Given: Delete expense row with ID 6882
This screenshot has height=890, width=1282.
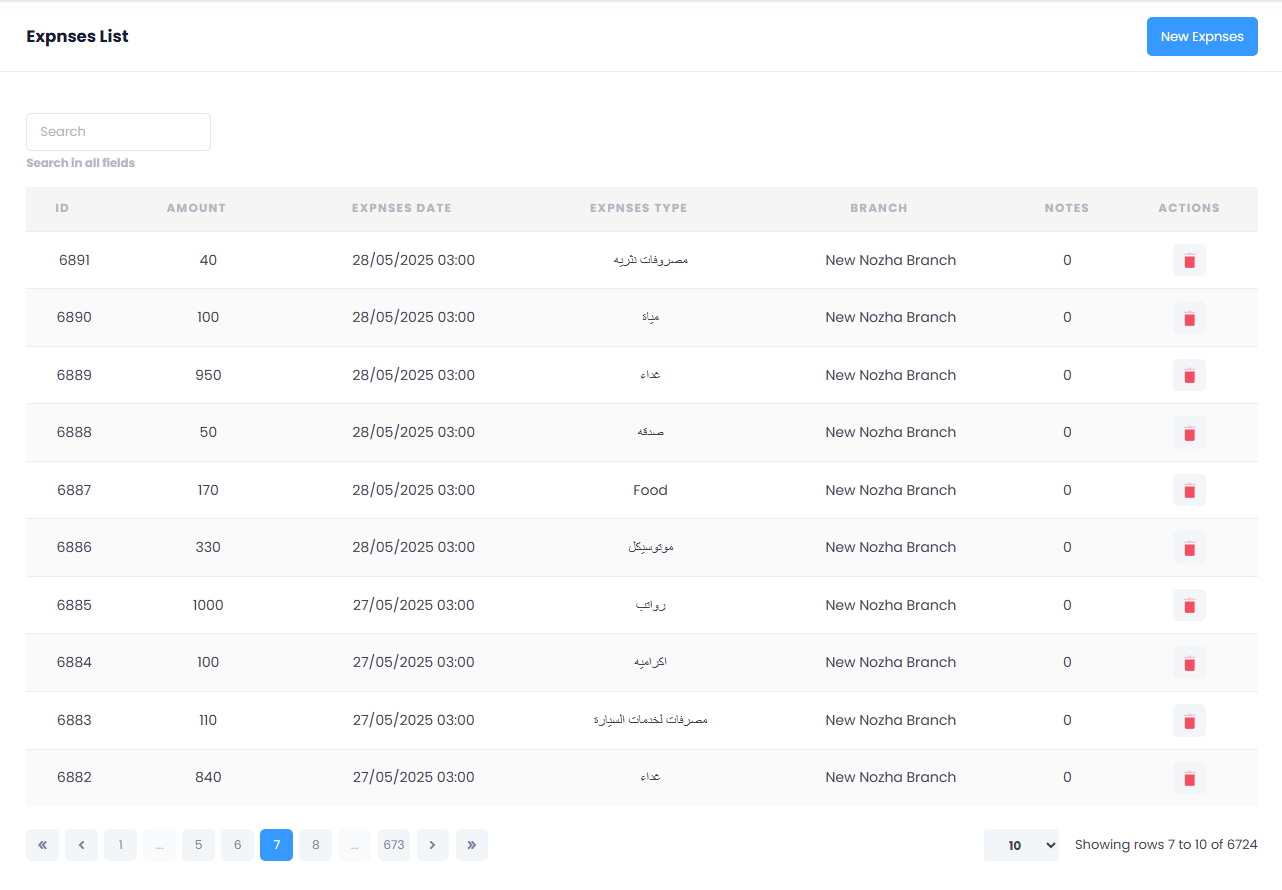Looking at the screenshot, I should pyautogui.click(x=1189, y=778).
